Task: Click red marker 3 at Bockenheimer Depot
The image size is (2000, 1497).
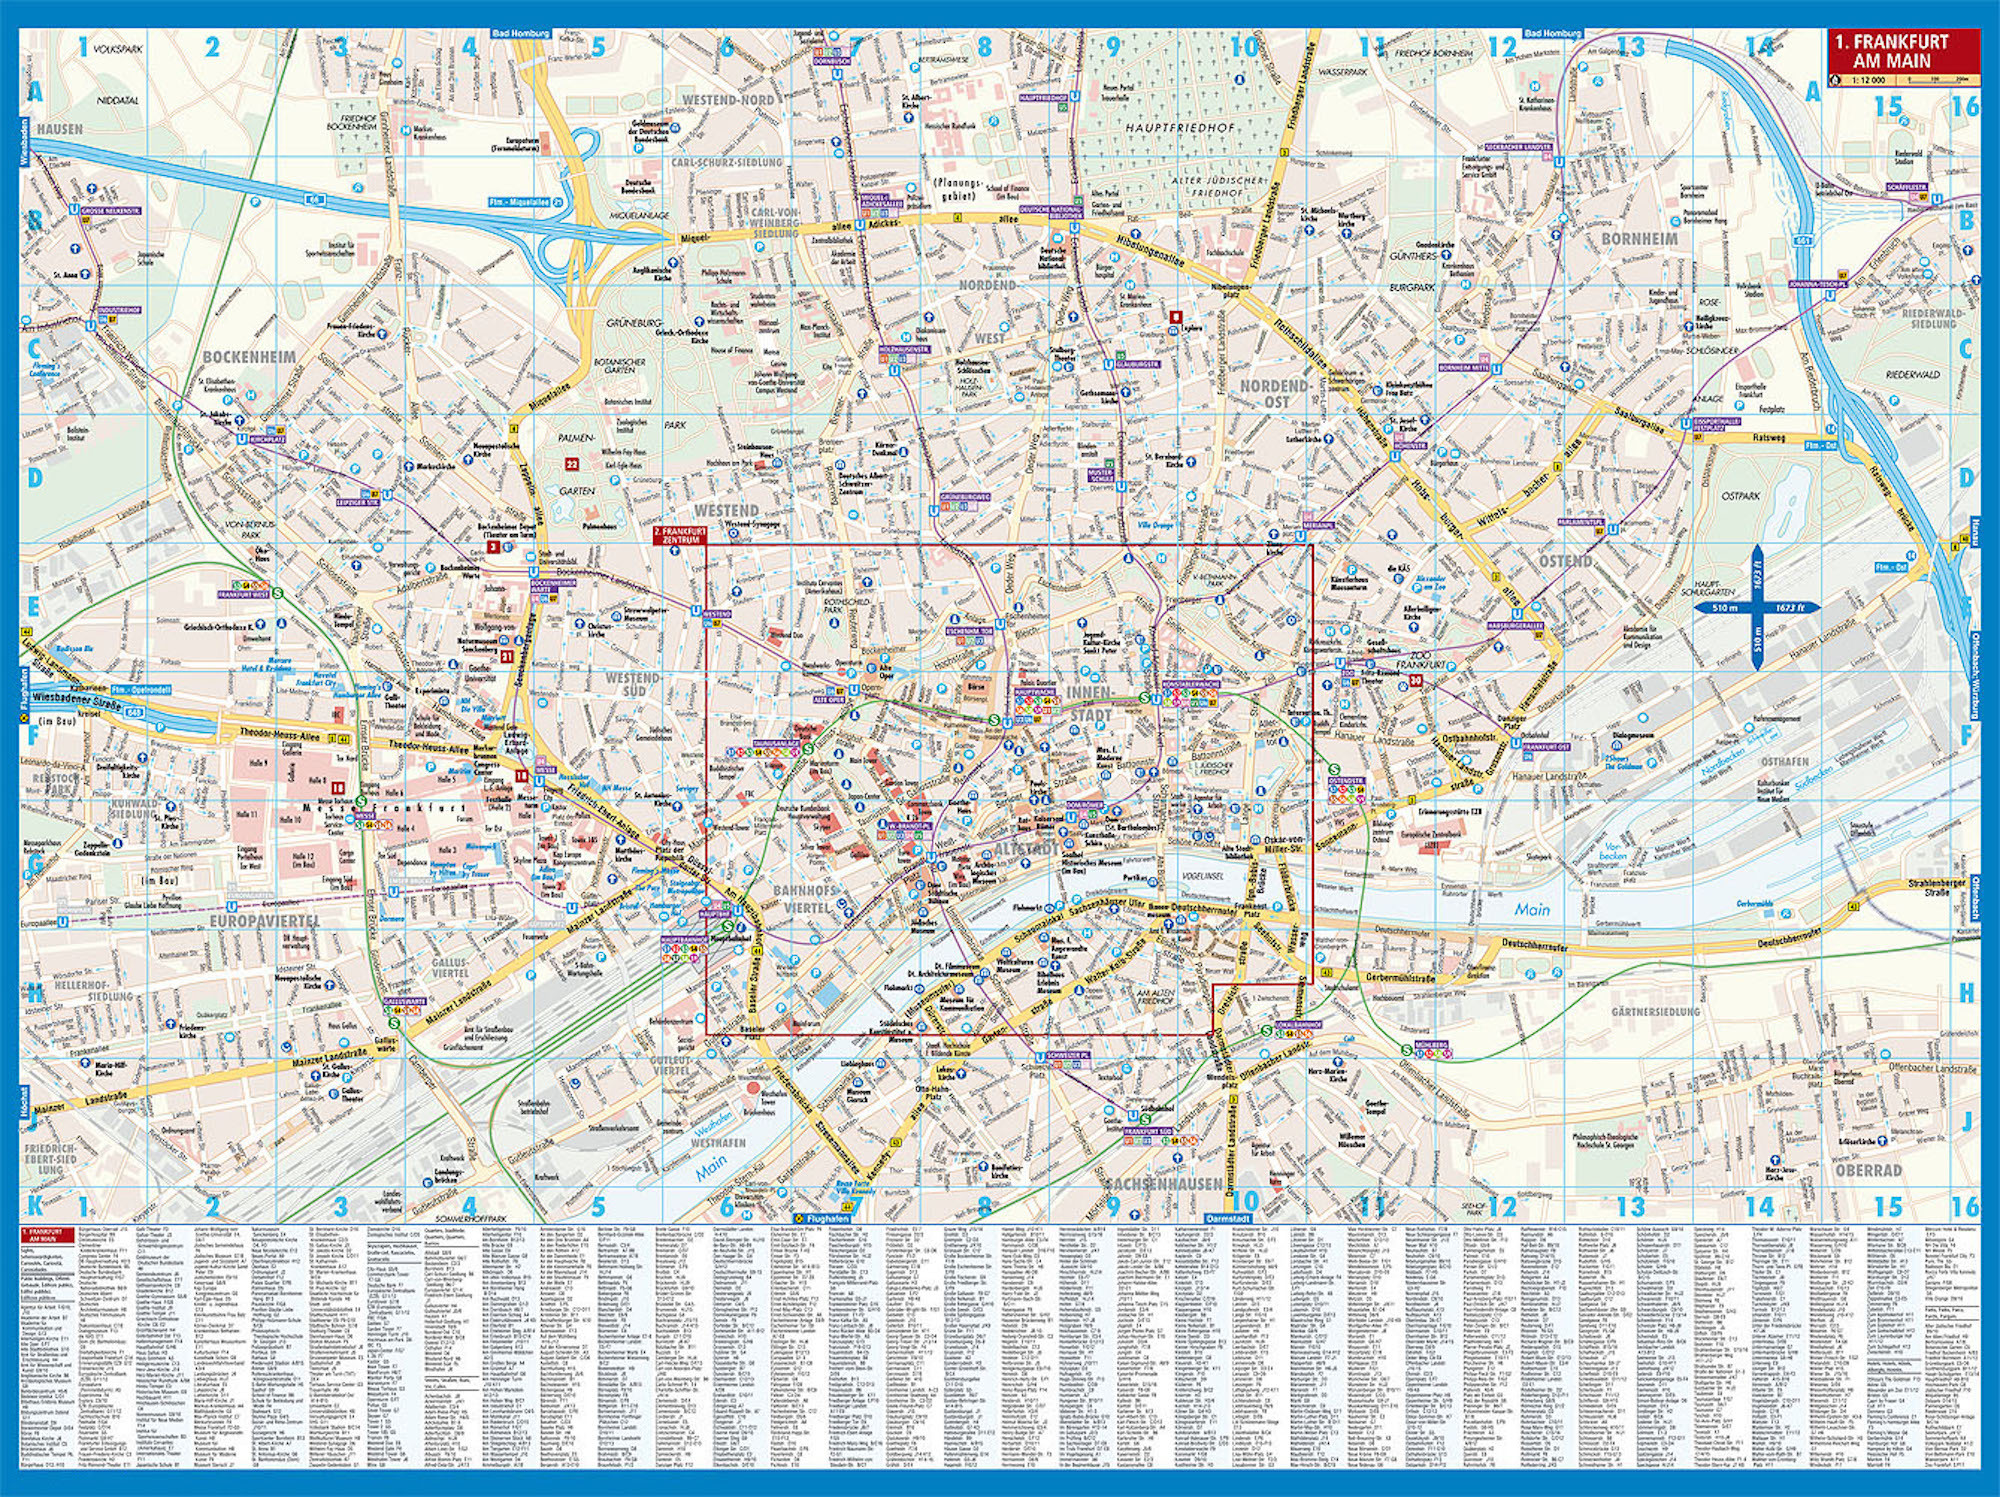Action: click(x=493, y=547)
